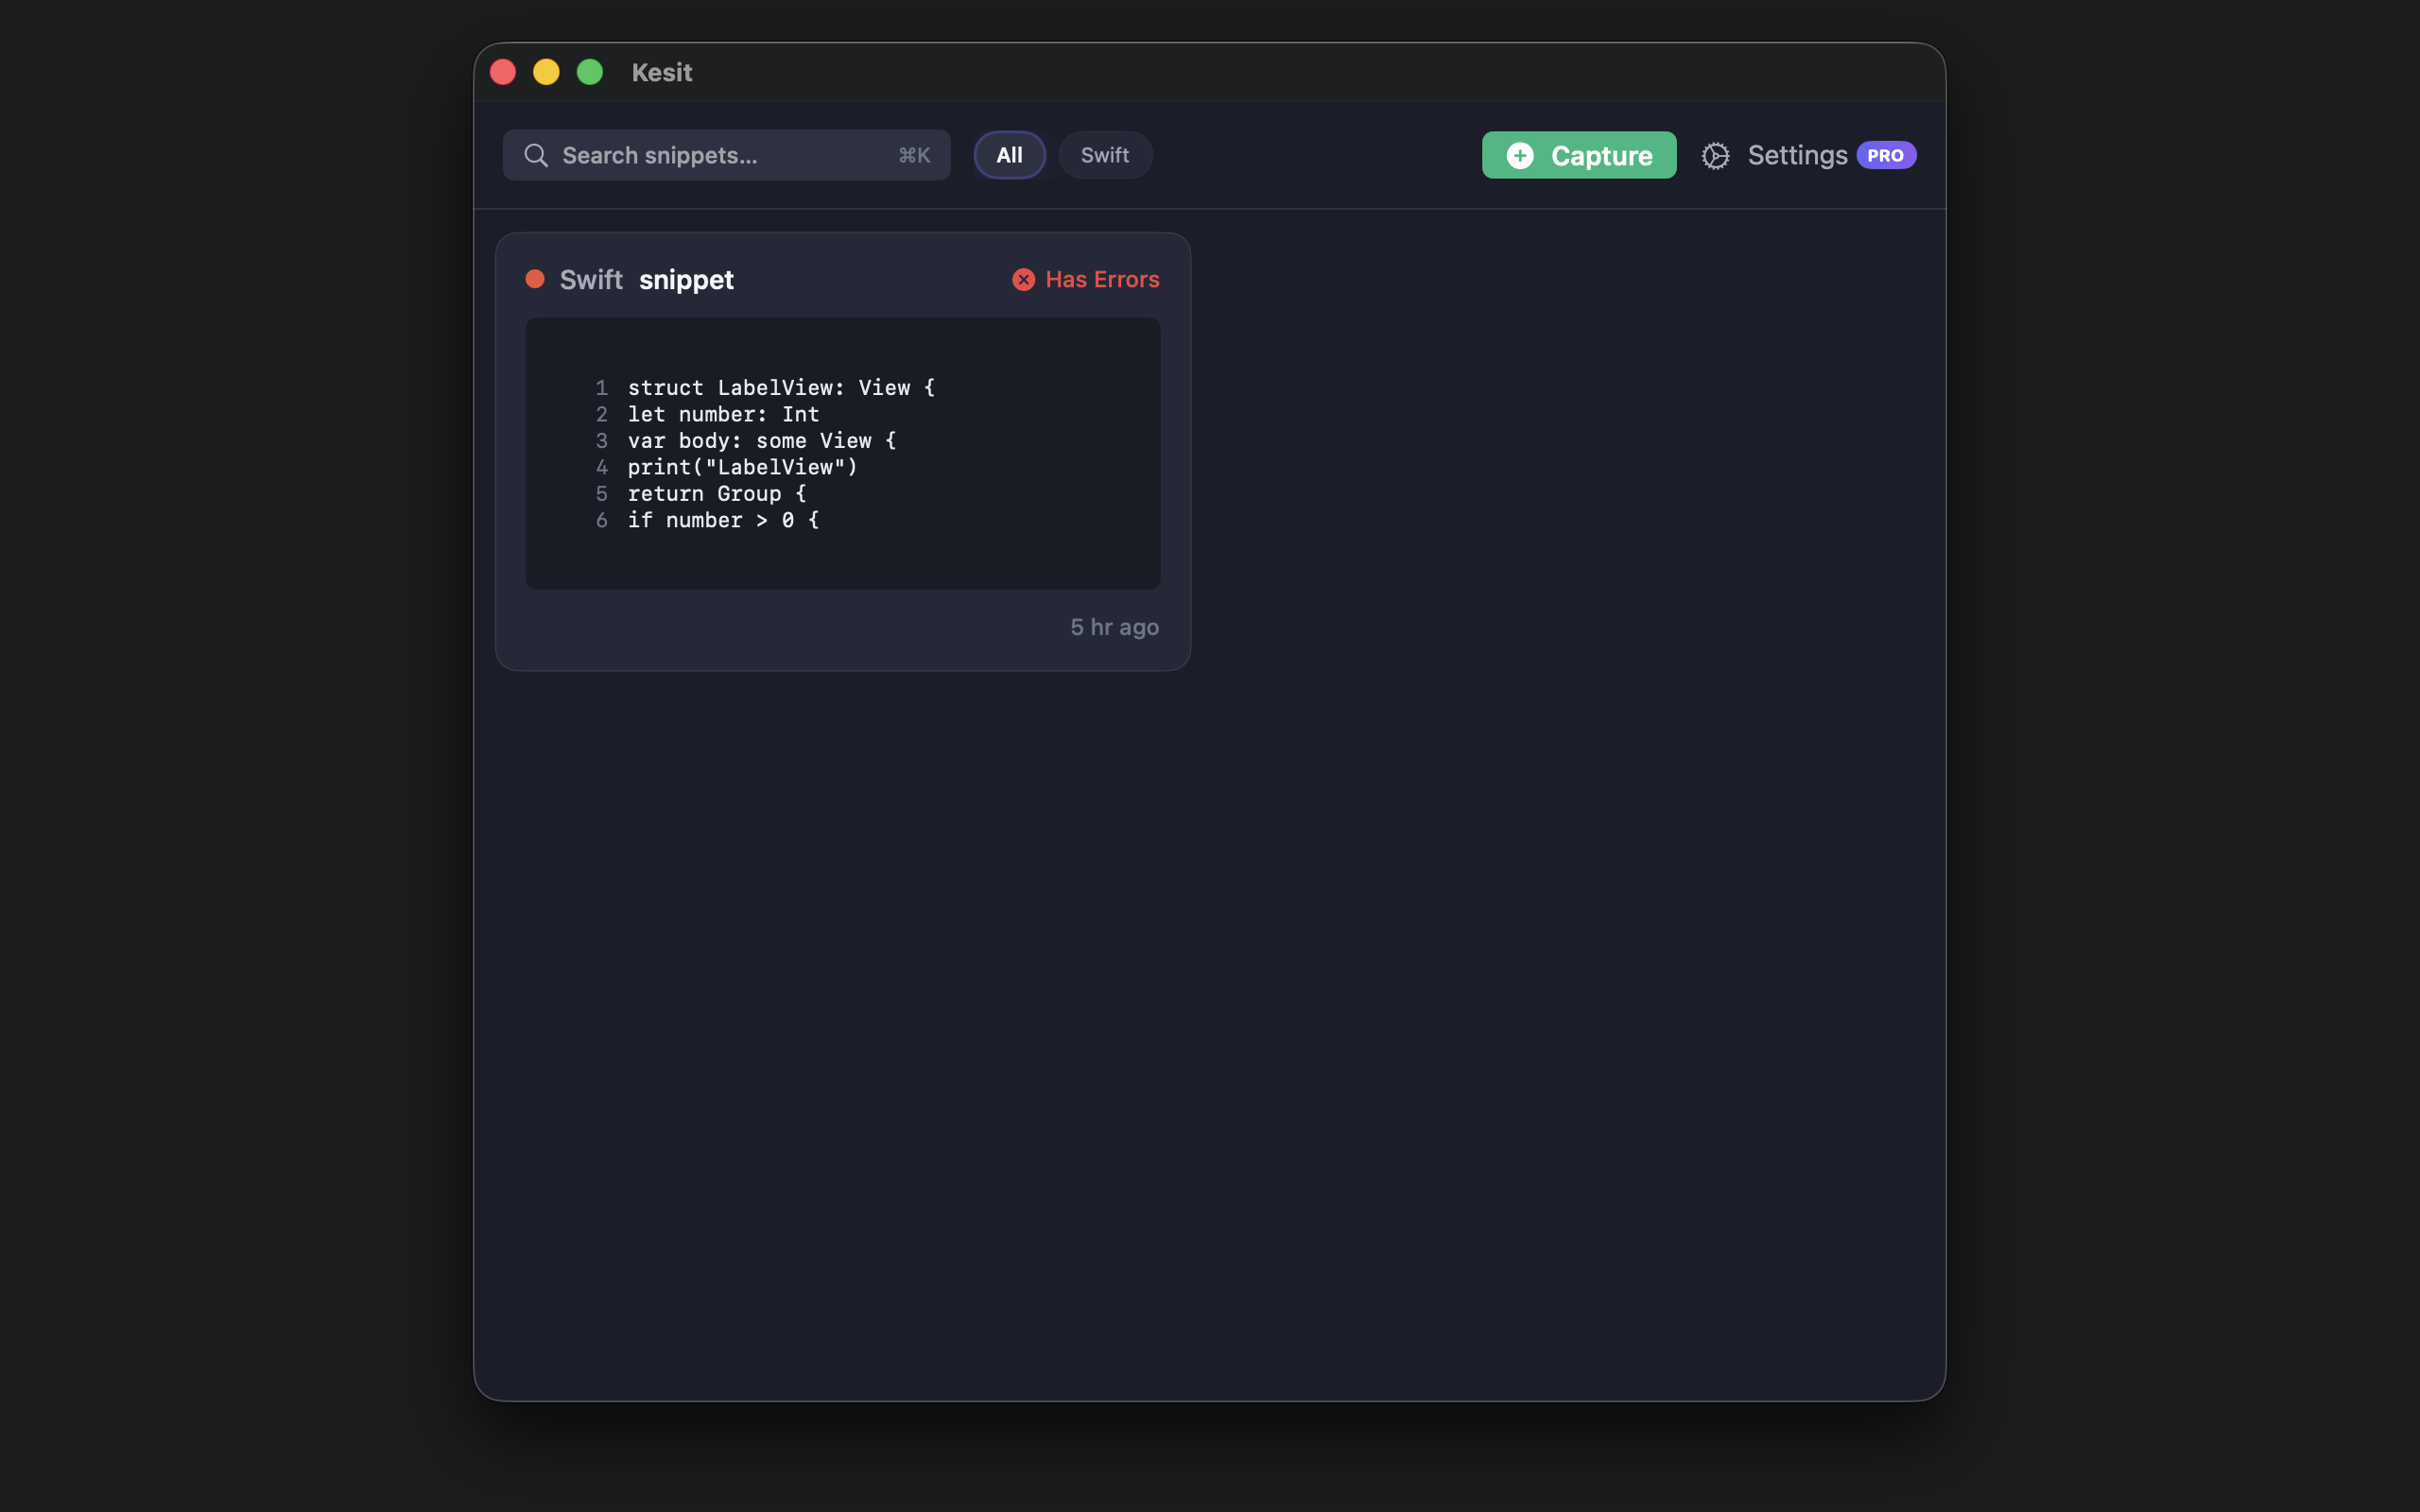The width and height of the screenshot is (2420, 1512).
Task: Collapse the error details on the card
Action: pyautogui.click(x=1085, y=279)
